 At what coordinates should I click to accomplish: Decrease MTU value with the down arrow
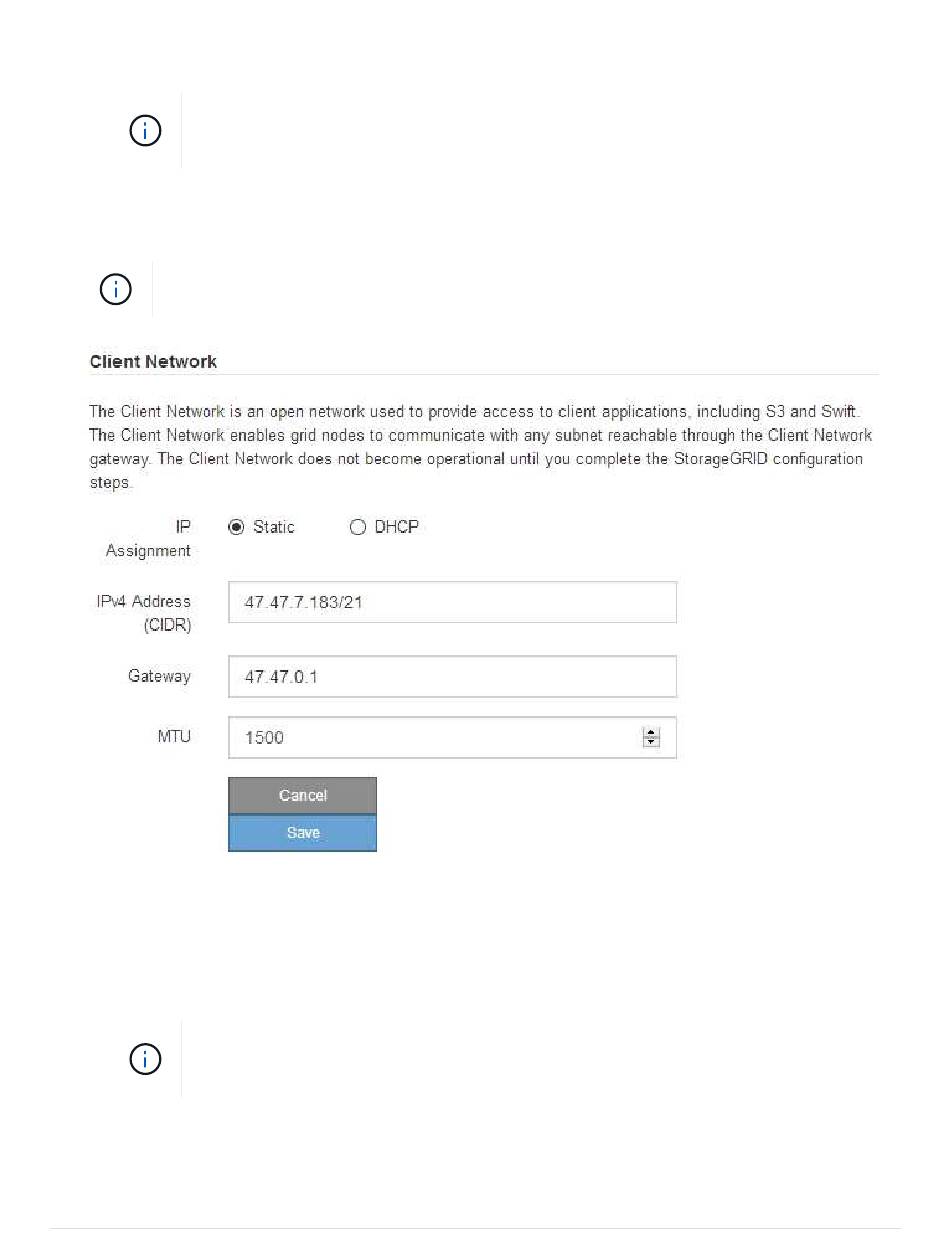[x=652, y=742]
